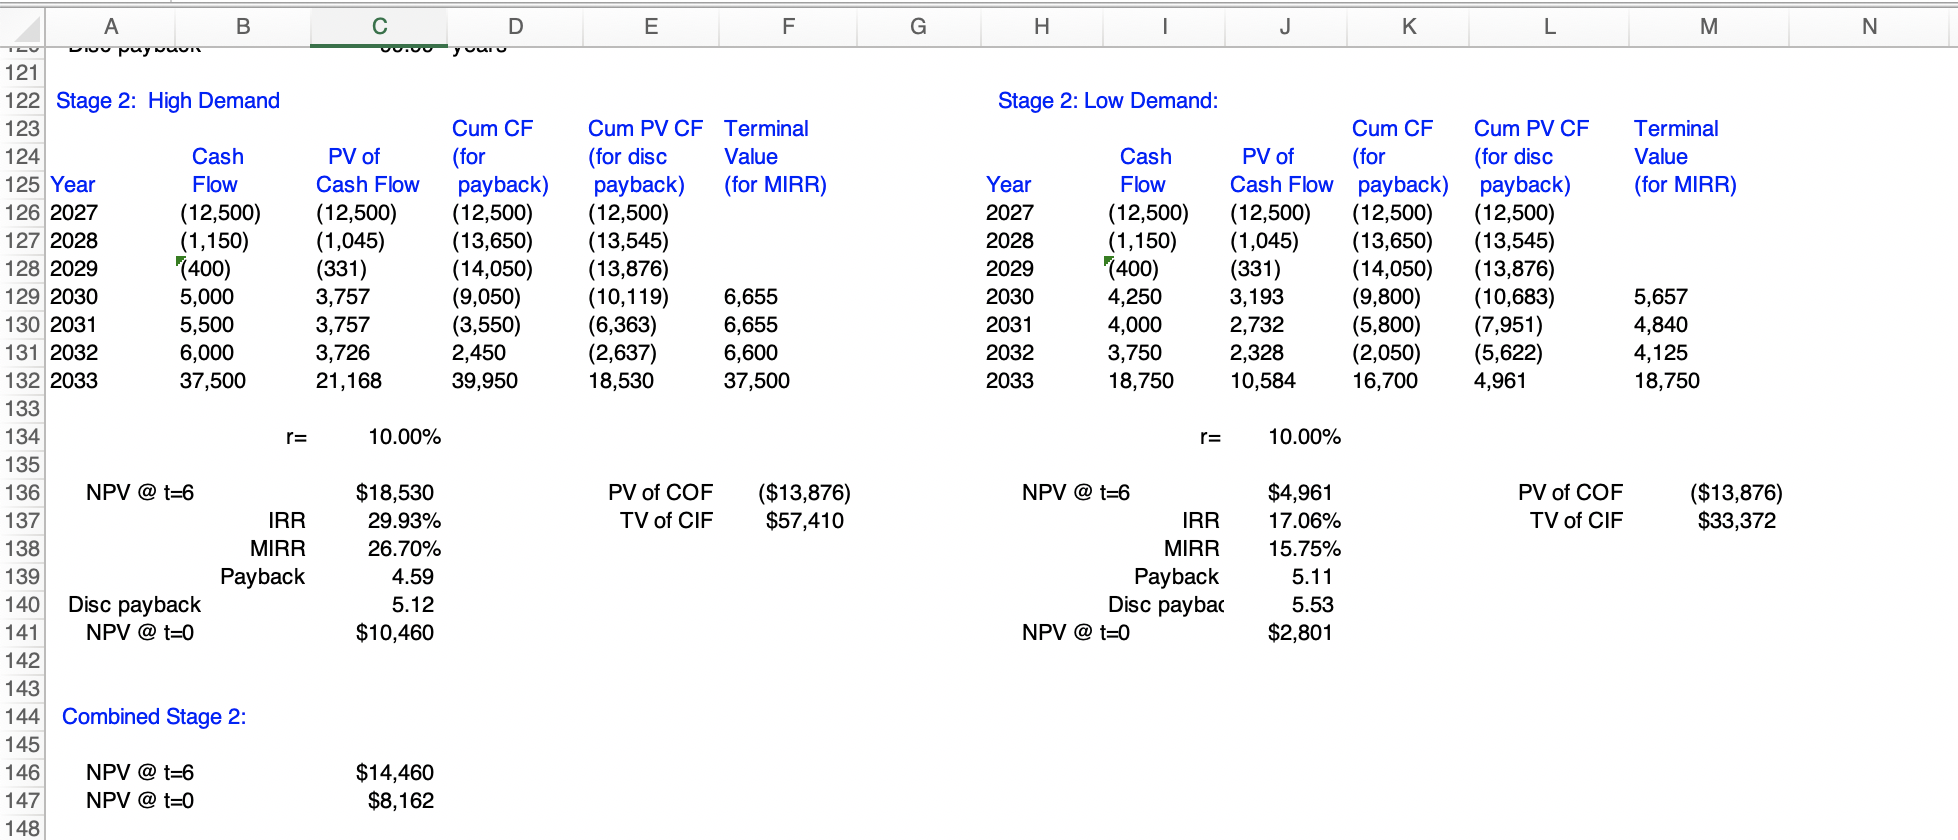Select column C header
This screenshot has width=1958, height=840.
click(x=379, y=27)
